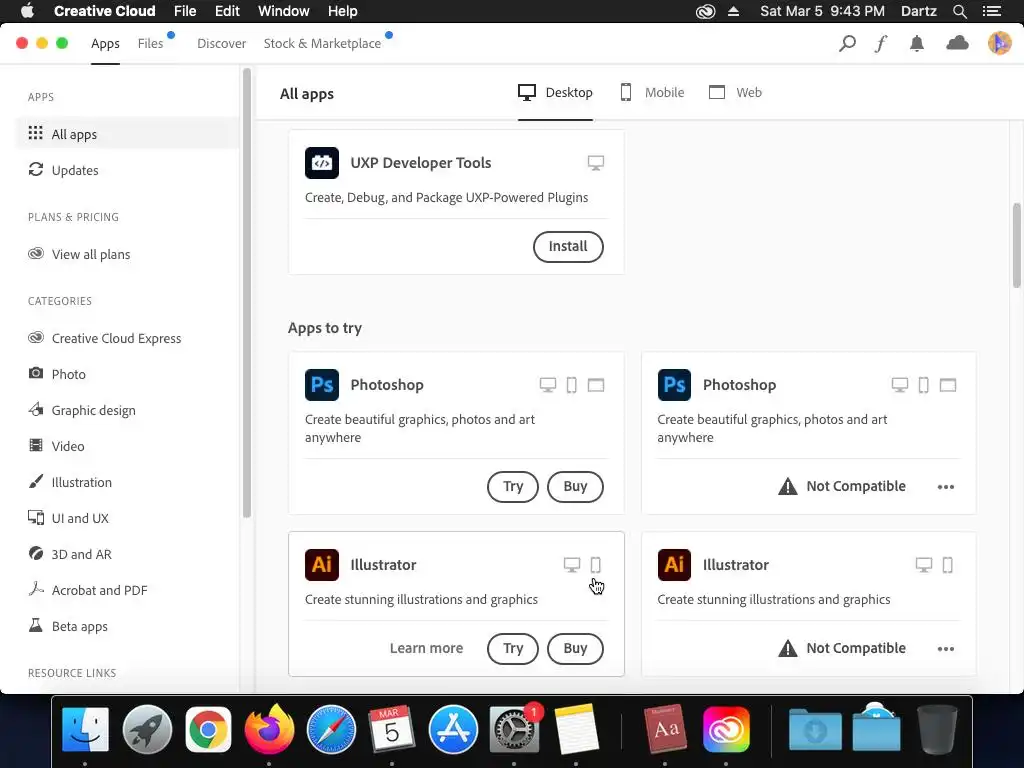Open the Help menu
This screenshot has width=1024, height=768.
(x=342, y=11)
